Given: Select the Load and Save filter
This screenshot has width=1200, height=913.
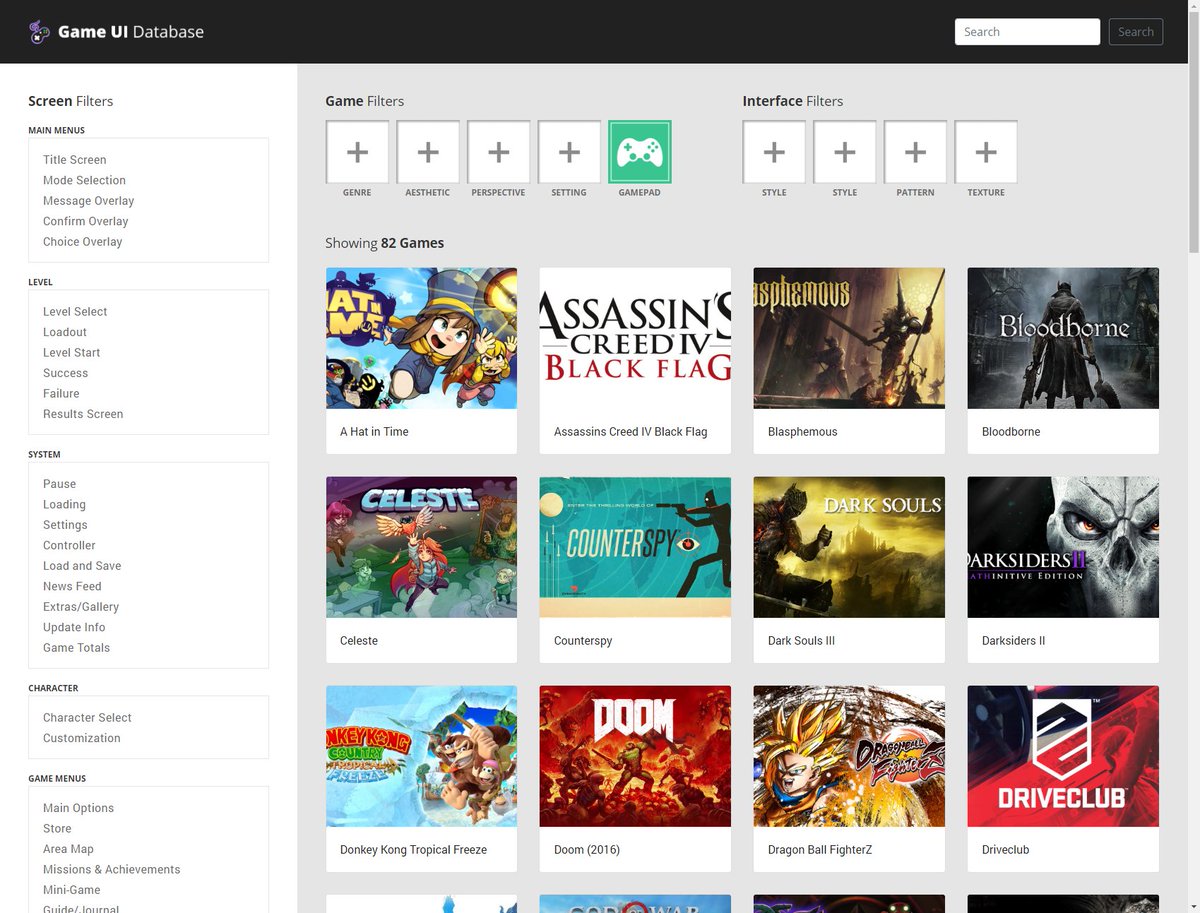Looking at the screenshot, I should [x=82, y=566].
